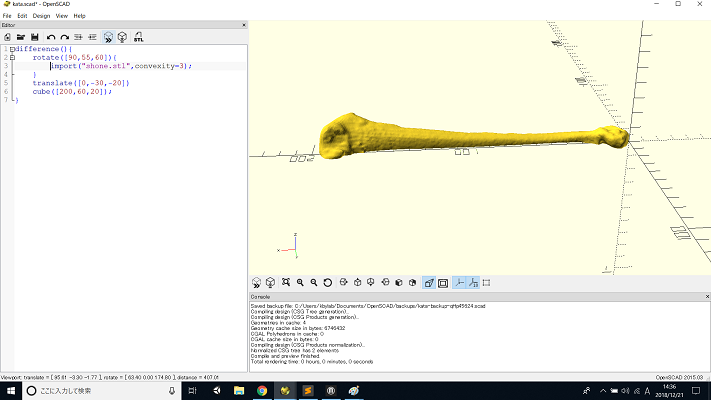Click the import("shone.stl") code line
The width and height of the screenshot is (711, 400).
coord(121,66)
